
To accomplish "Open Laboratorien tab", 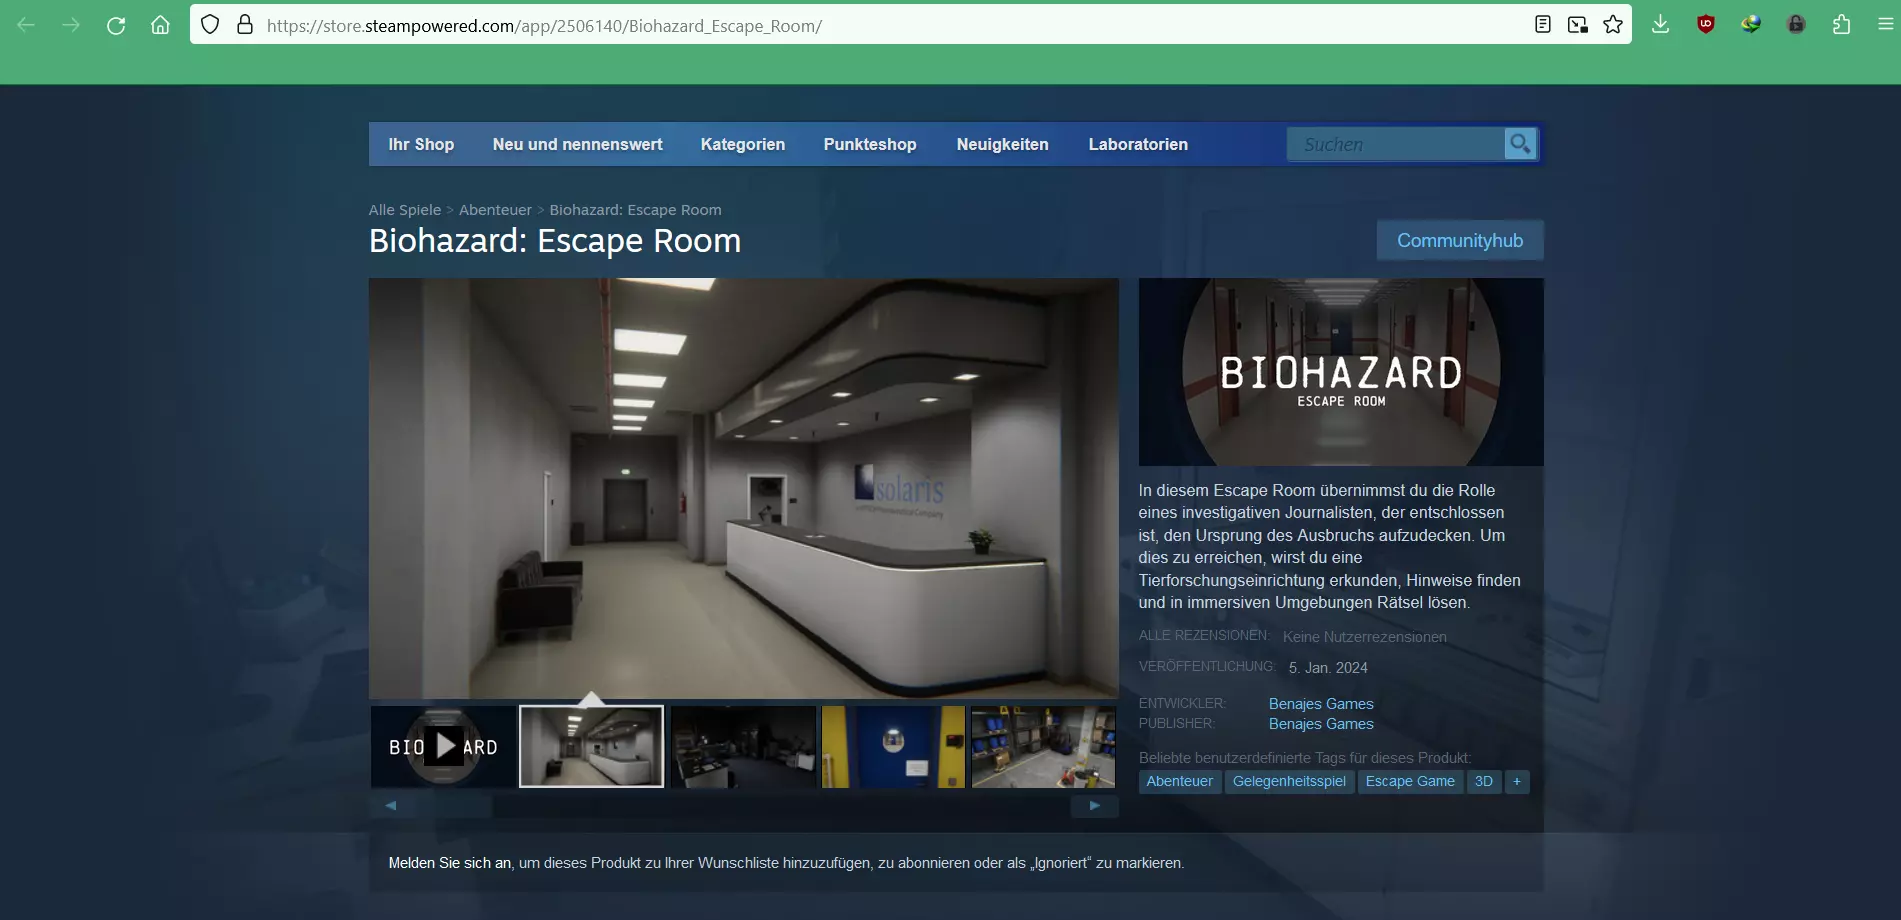I will click(x=1138, y=144).
